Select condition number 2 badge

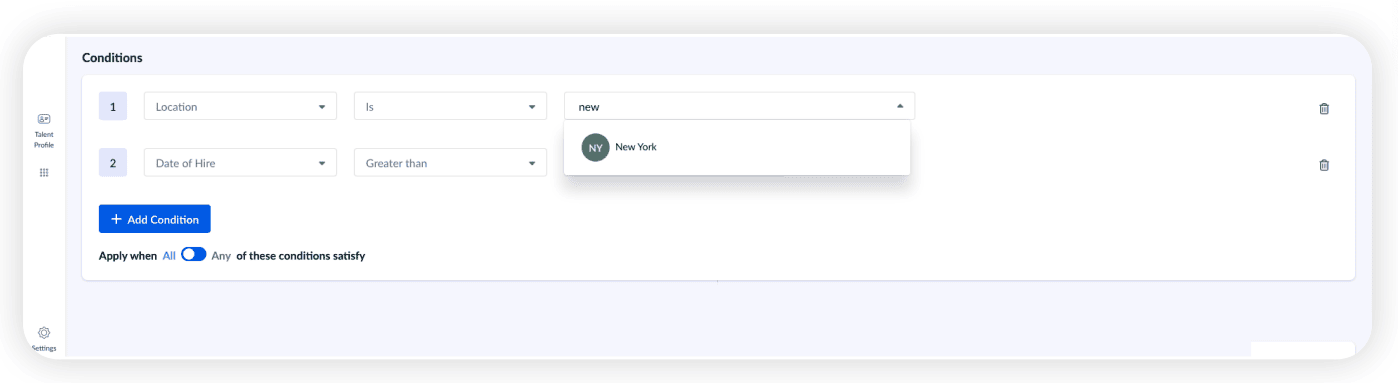tap(113, 163)
